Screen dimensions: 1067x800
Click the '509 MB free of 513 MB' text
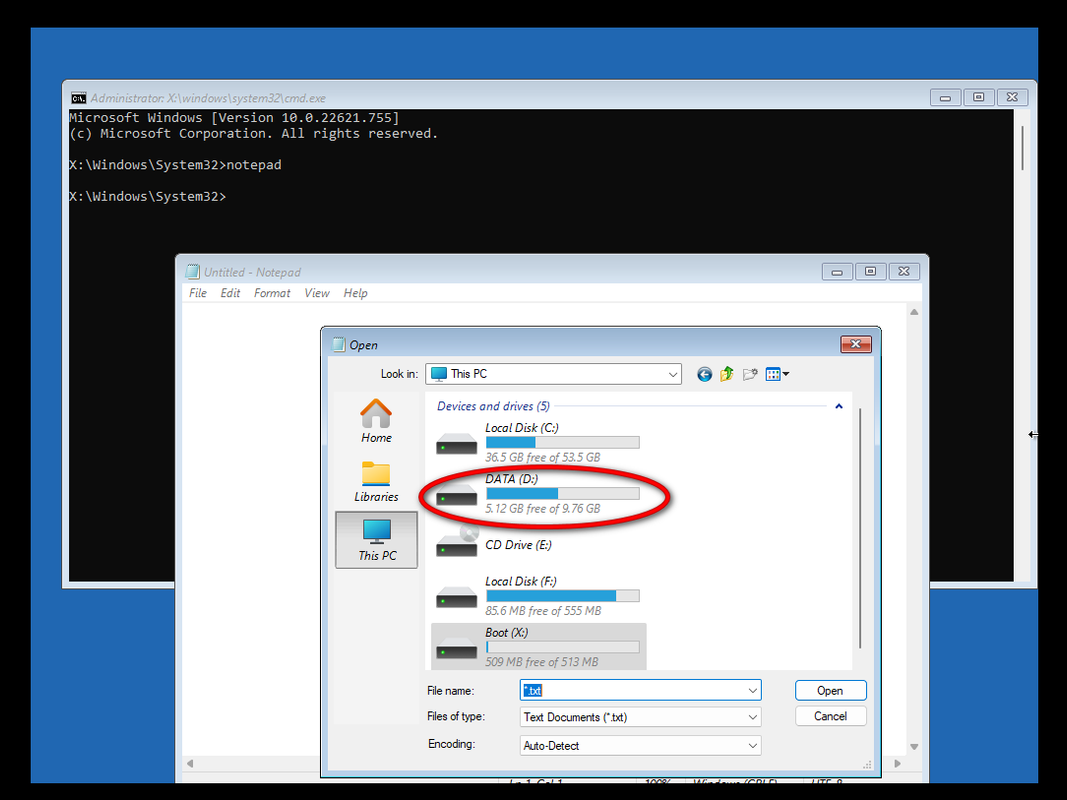pyautogui.click(x=542, y=662)
